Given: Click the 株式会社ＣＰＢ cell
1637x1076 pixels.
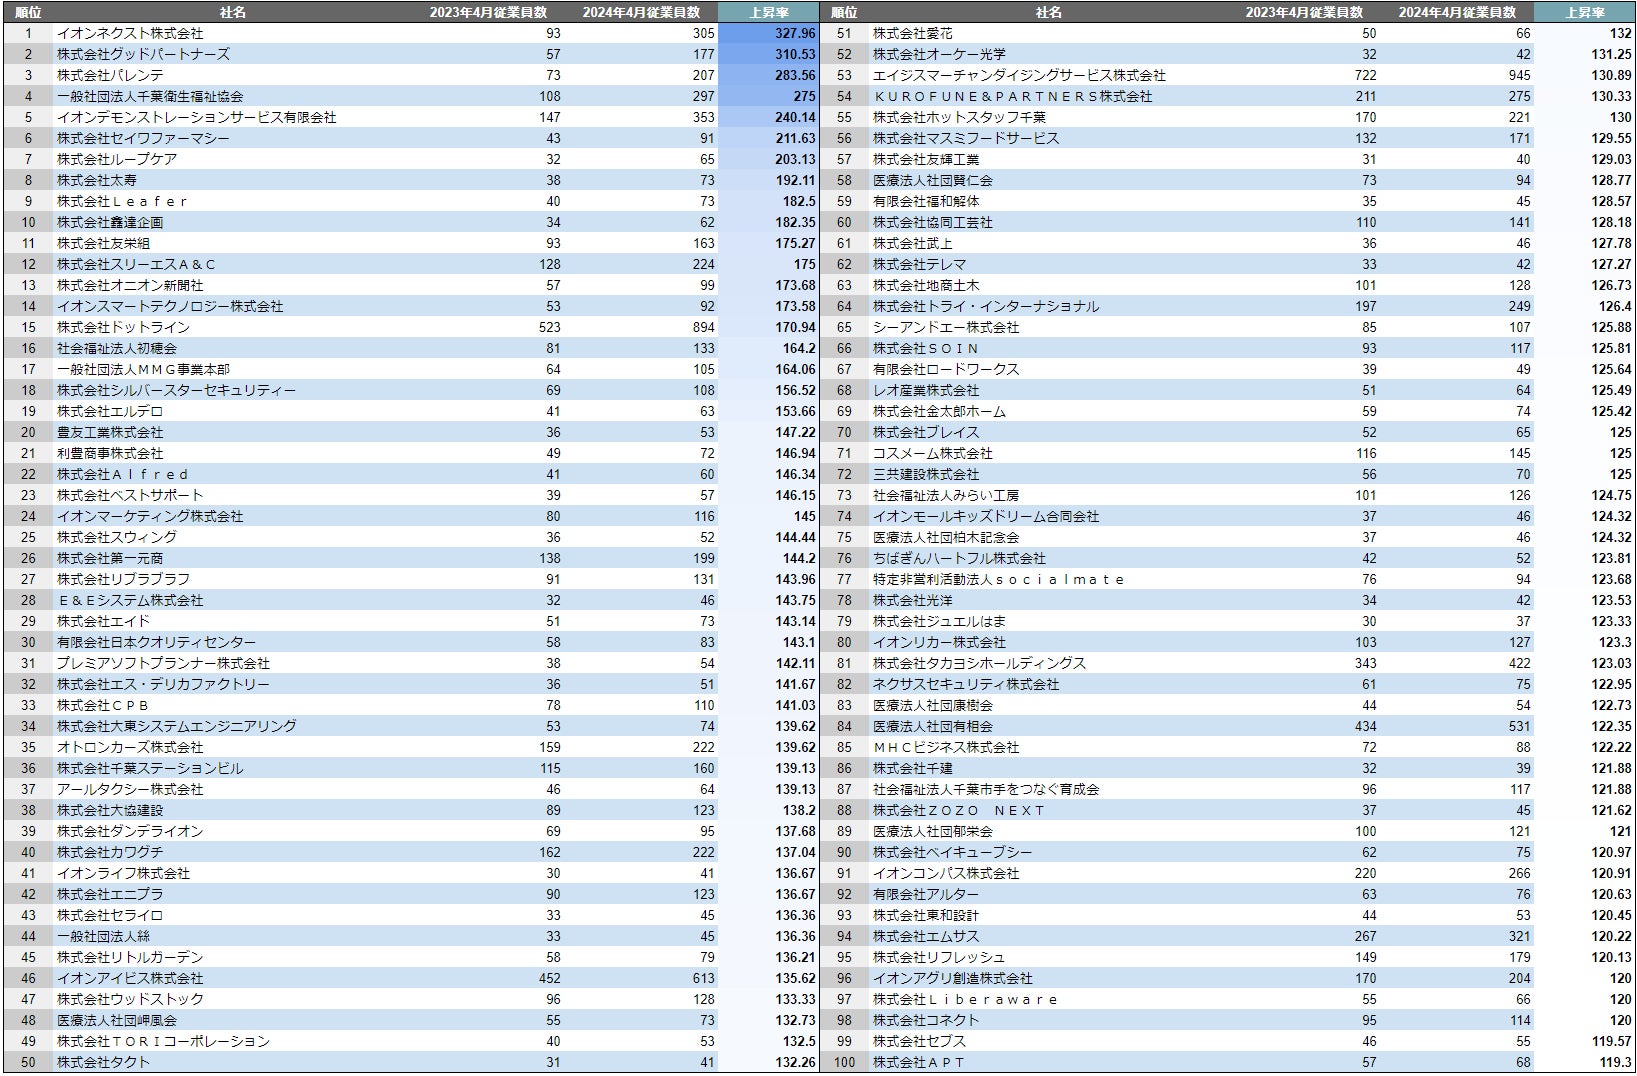Looking at the screenshot, I should (x=103, y=705).
